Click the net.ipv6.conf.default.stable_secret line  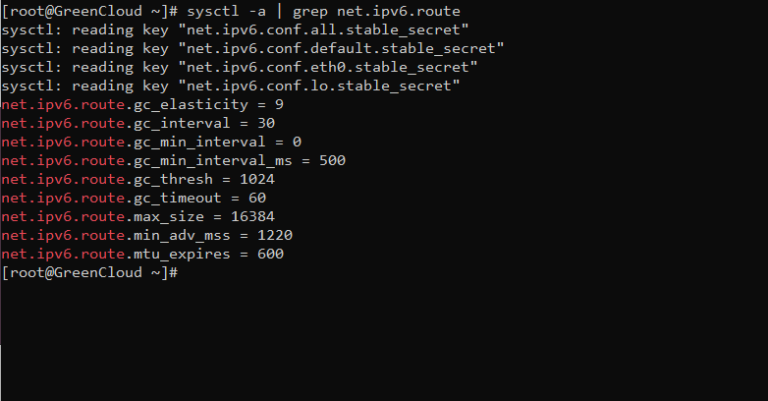253,49
